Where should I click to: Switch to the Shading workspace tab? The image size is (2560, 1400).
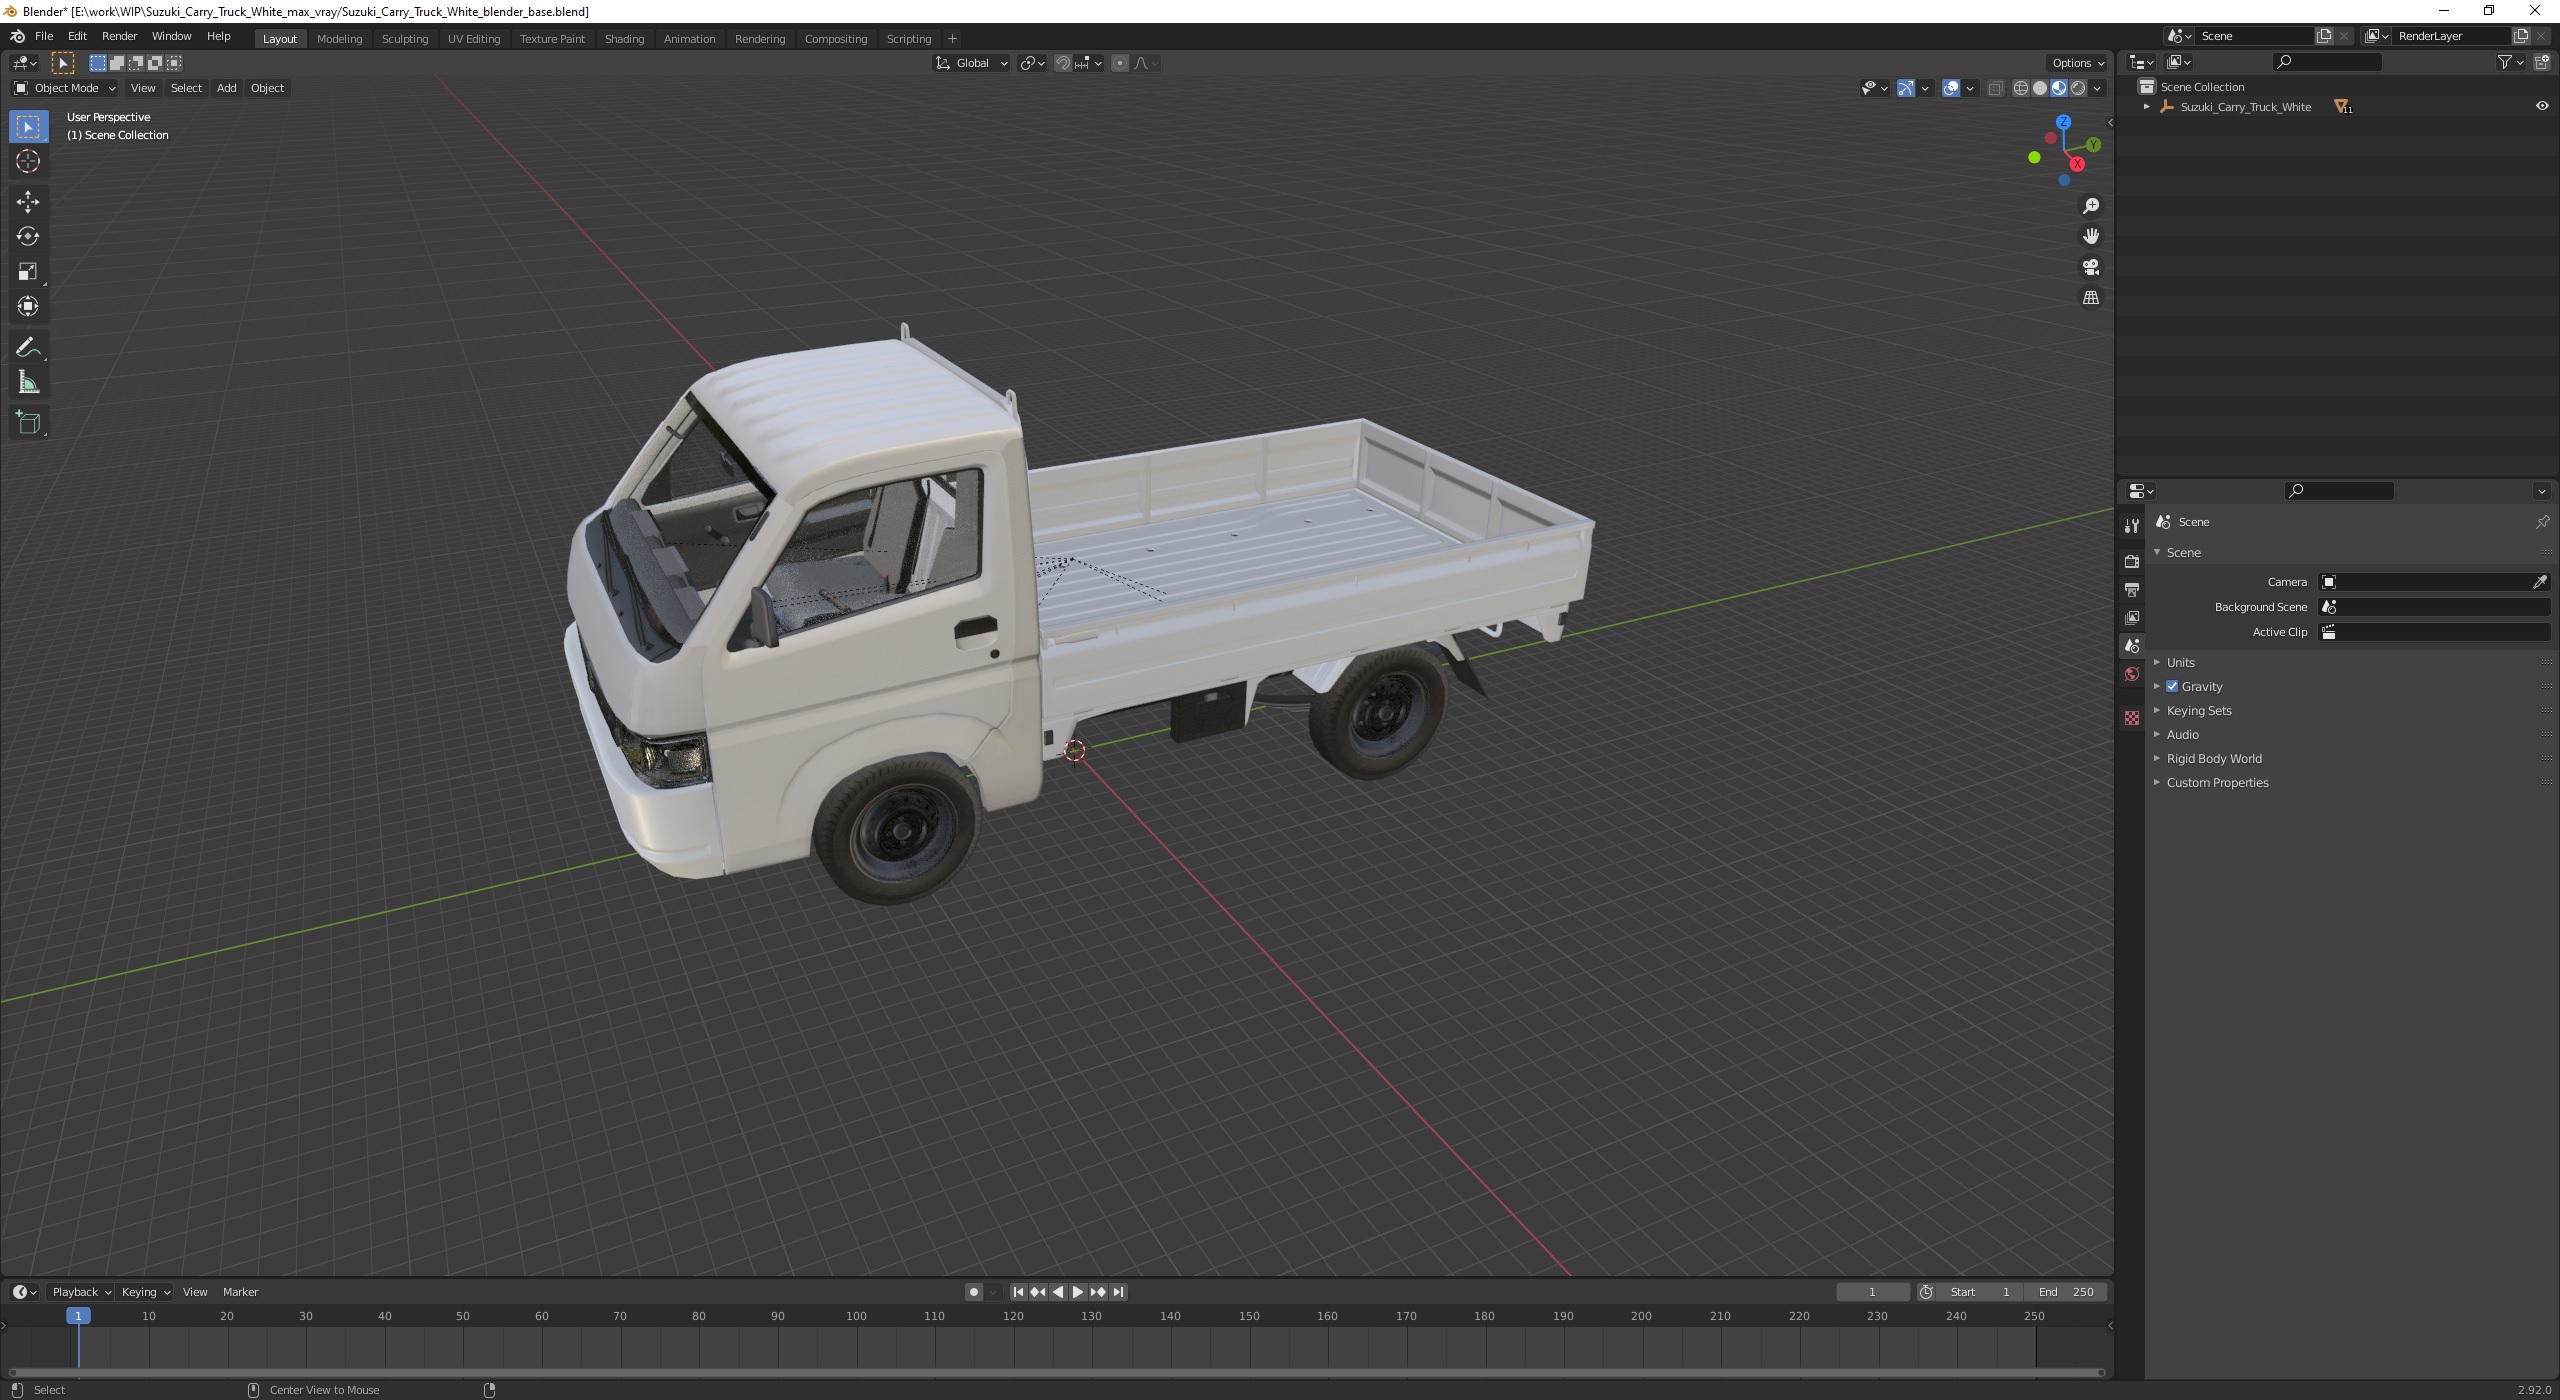click(x=623, y=38)
